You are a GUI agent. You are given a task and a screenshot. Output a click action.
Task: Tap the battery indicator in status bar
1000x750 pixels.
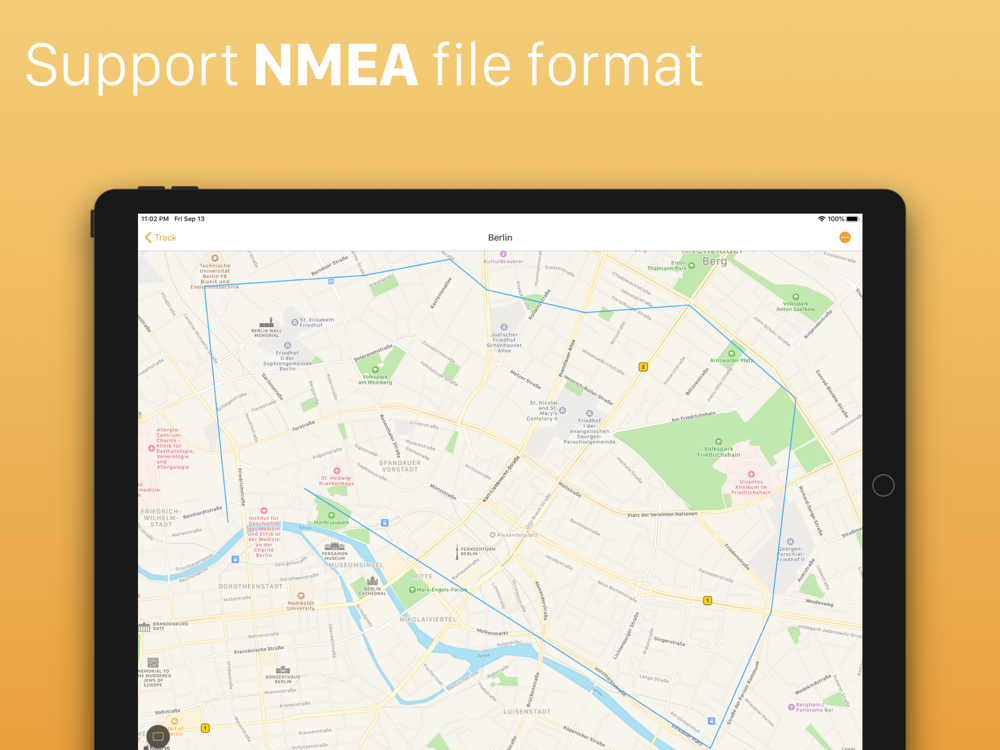point(853,219)
